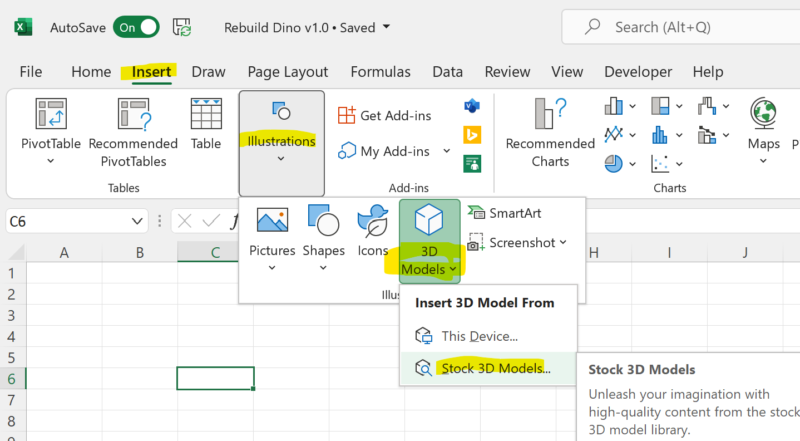This screenshot has width=800, height=441.
Task: Select the Insert ribbon tab
Action: (151, 72)
